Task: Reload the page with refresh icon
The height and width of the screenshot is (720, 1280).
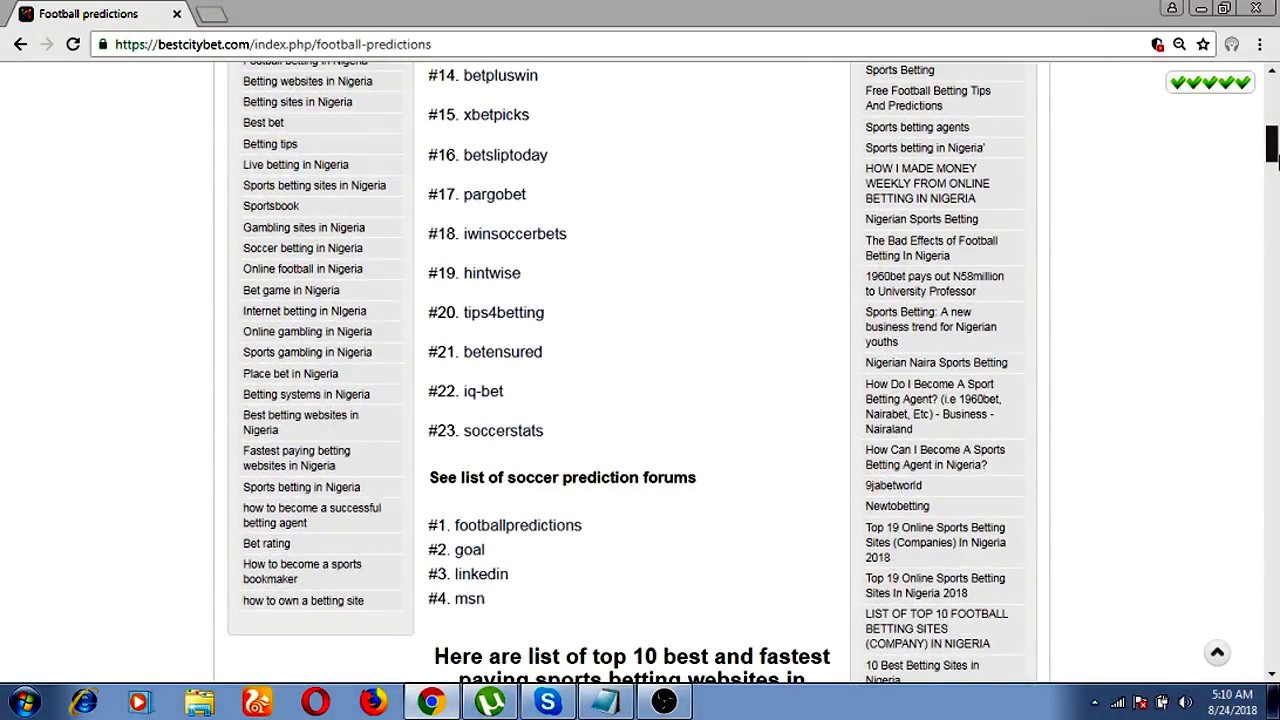Action: pos(73,44)
